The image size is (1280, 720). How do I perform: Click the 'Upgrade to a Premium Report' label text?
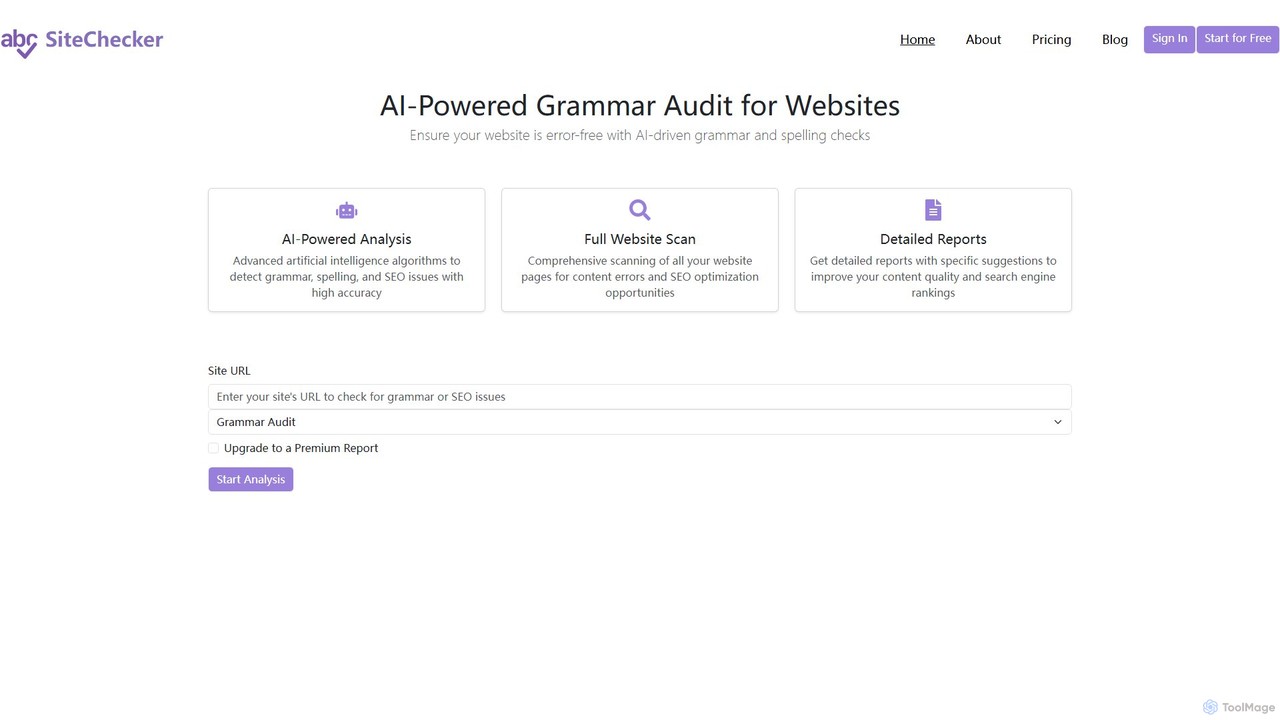[x=301, y=448]
